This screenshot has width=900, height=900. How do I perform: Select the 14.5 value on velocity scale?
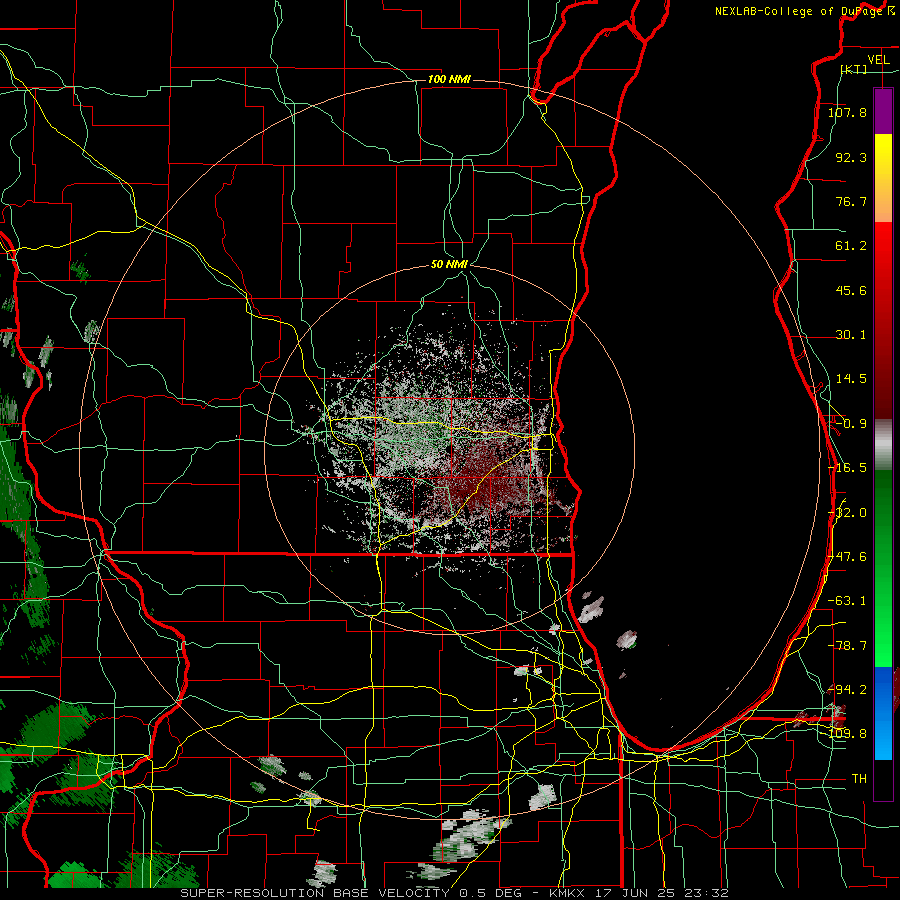click(x=851, y=379)
